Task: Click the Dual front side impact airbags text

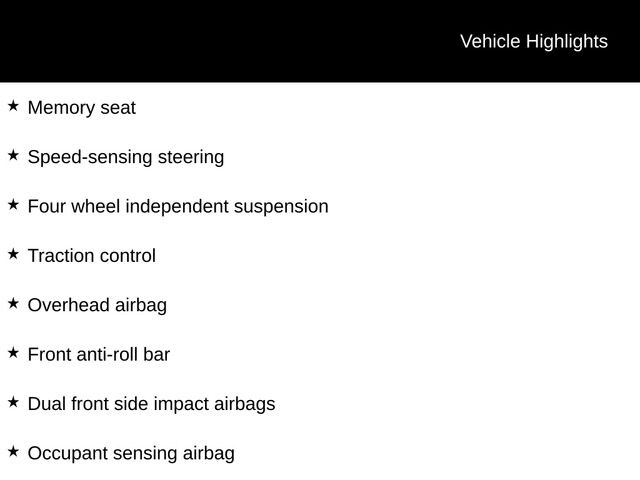Action: tap(151, 404)
